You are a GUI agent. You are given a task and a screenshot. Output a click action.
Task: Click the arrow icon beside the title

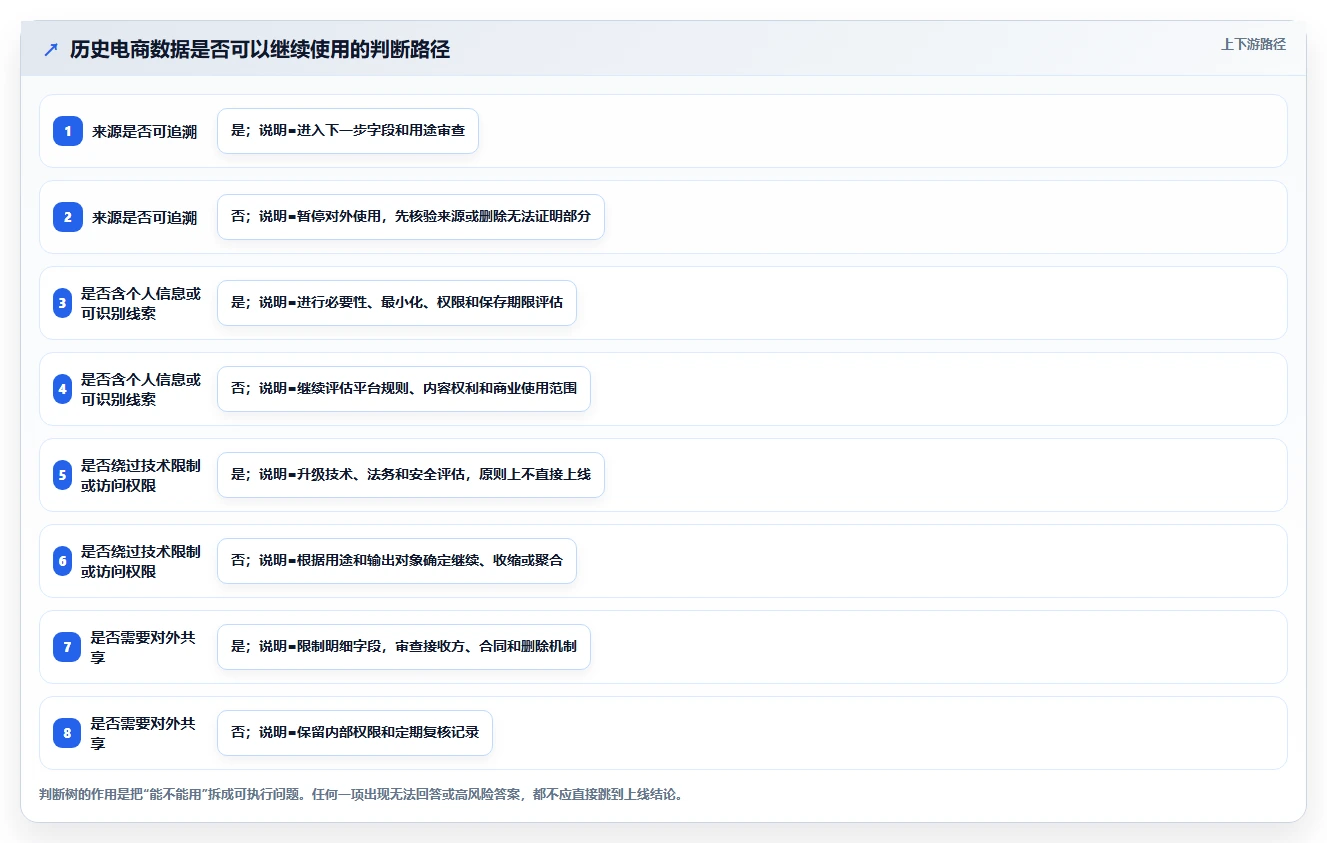(x=51, y=50)
